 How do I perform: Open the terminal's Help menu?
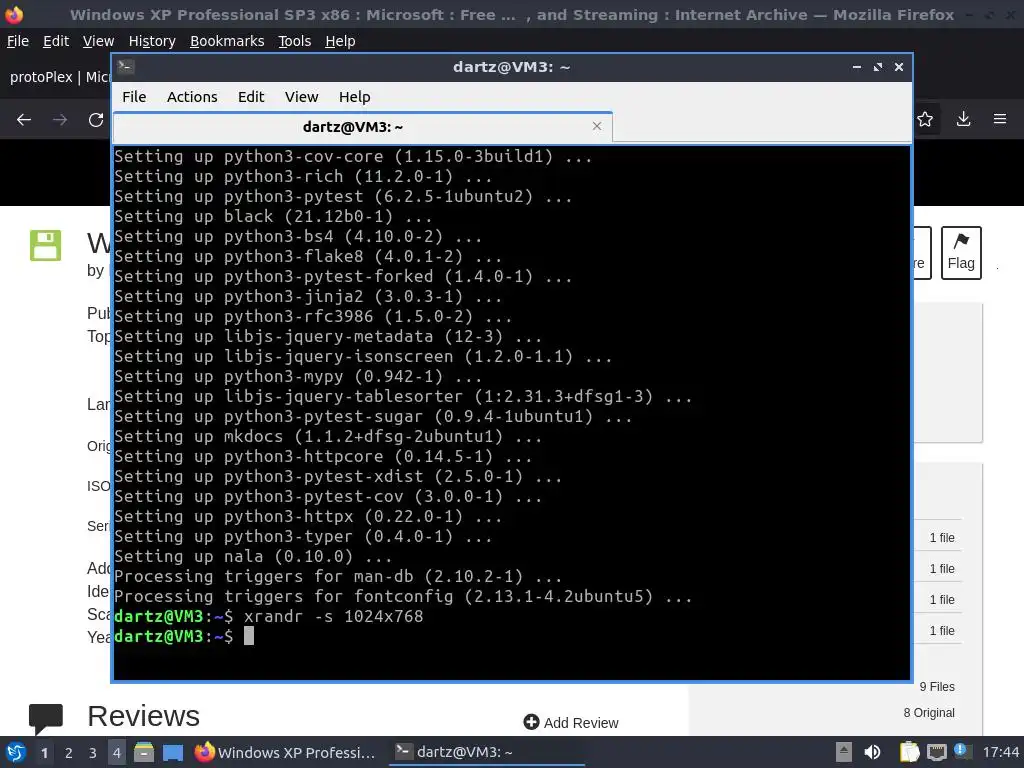point(355,97)
